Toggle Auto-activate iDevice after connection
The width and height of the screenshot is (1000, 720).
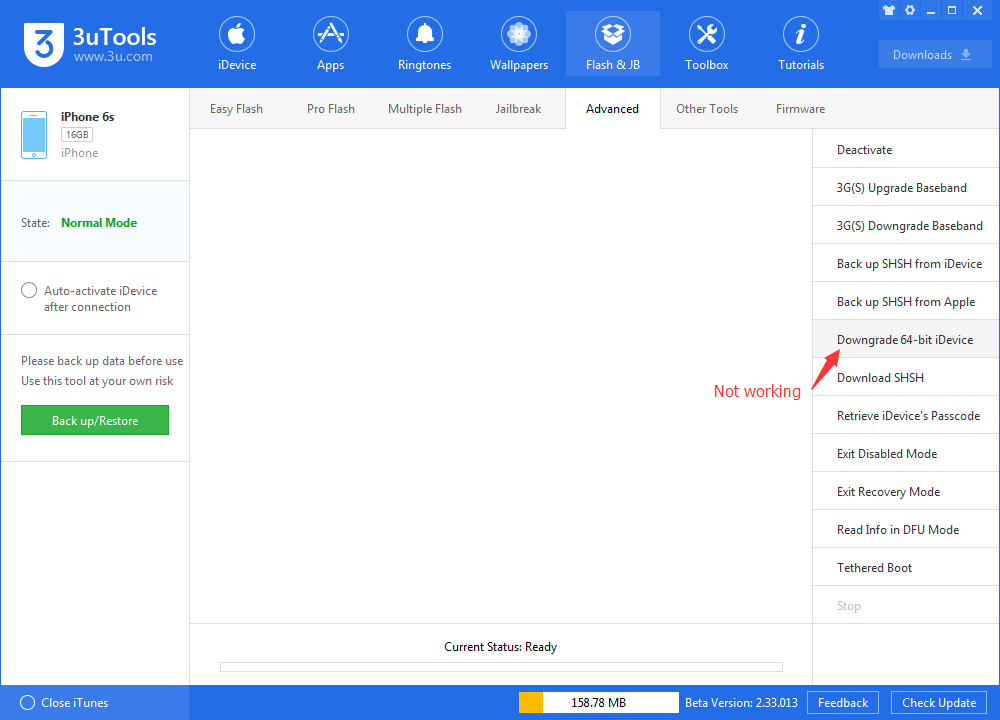pyautogui.click(x=29, y=290)
